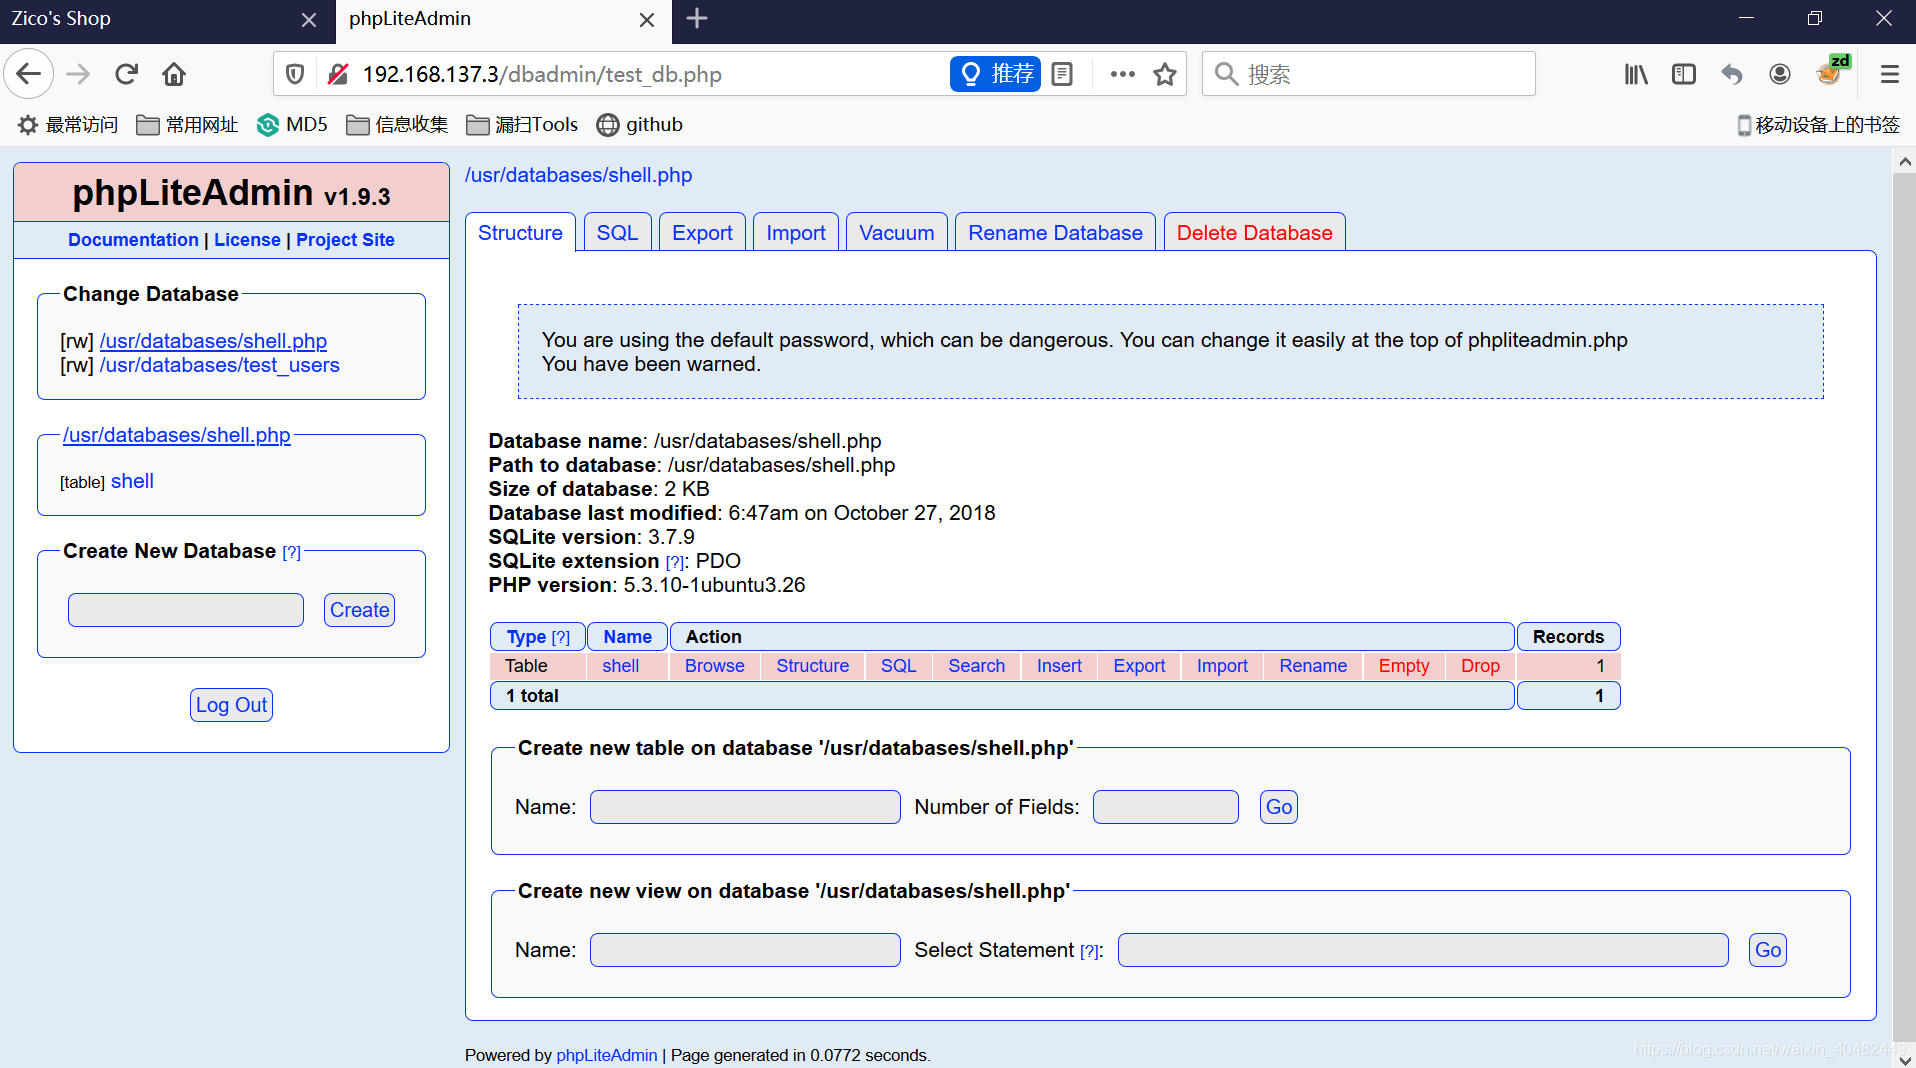This screenshot has height=1068, width=1916.
Task: Click /usr/databases/shell.php heading link at top
Action: pyautogui.click(x=578, y=175)
